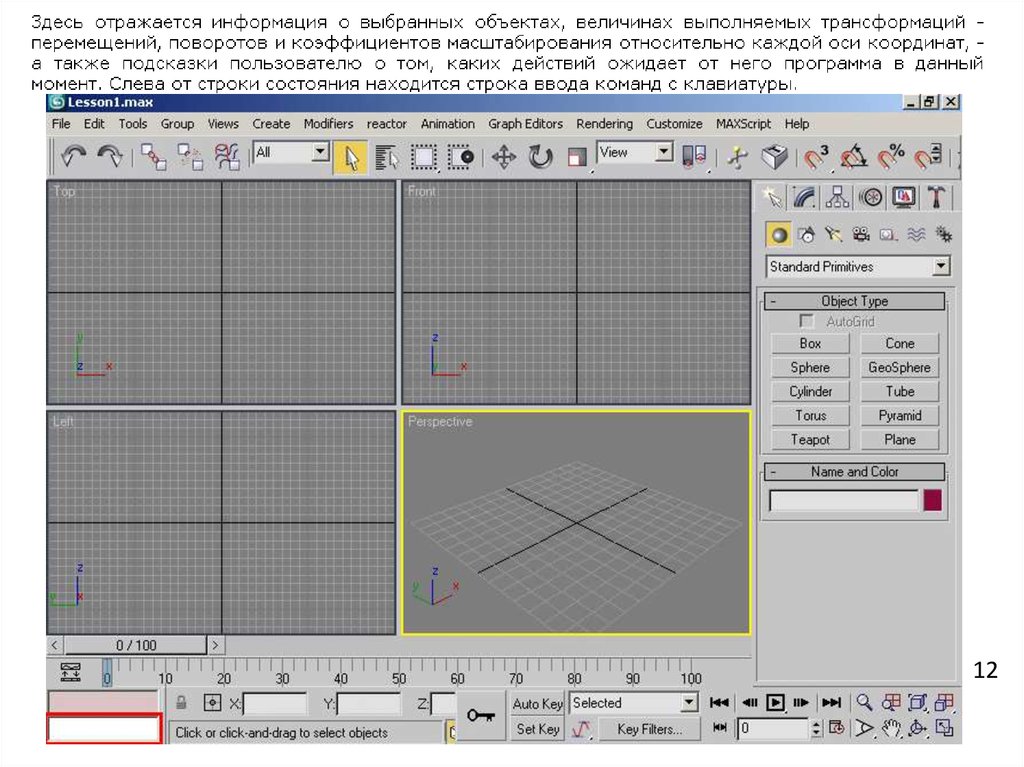This screenshot has height=767, width=1024.
Task: Click the object color swatch
Action: point(932,501)
